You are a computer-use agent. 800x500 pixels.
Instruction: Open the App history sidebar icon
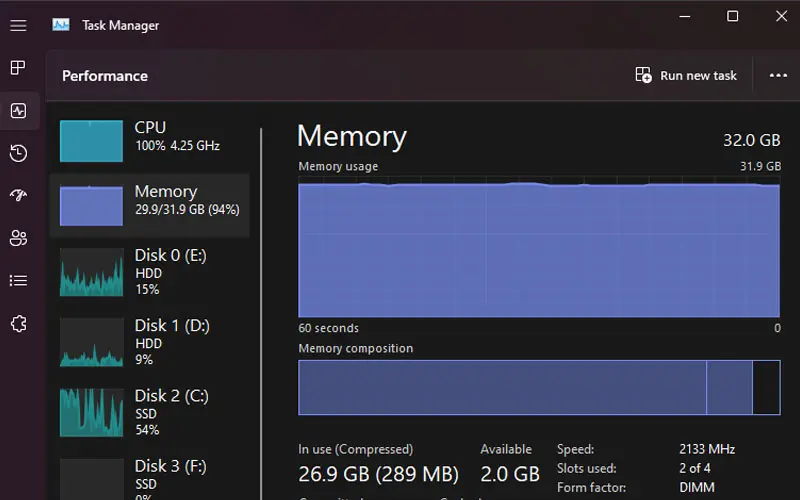pyautogui.click(x=18, y=153)
